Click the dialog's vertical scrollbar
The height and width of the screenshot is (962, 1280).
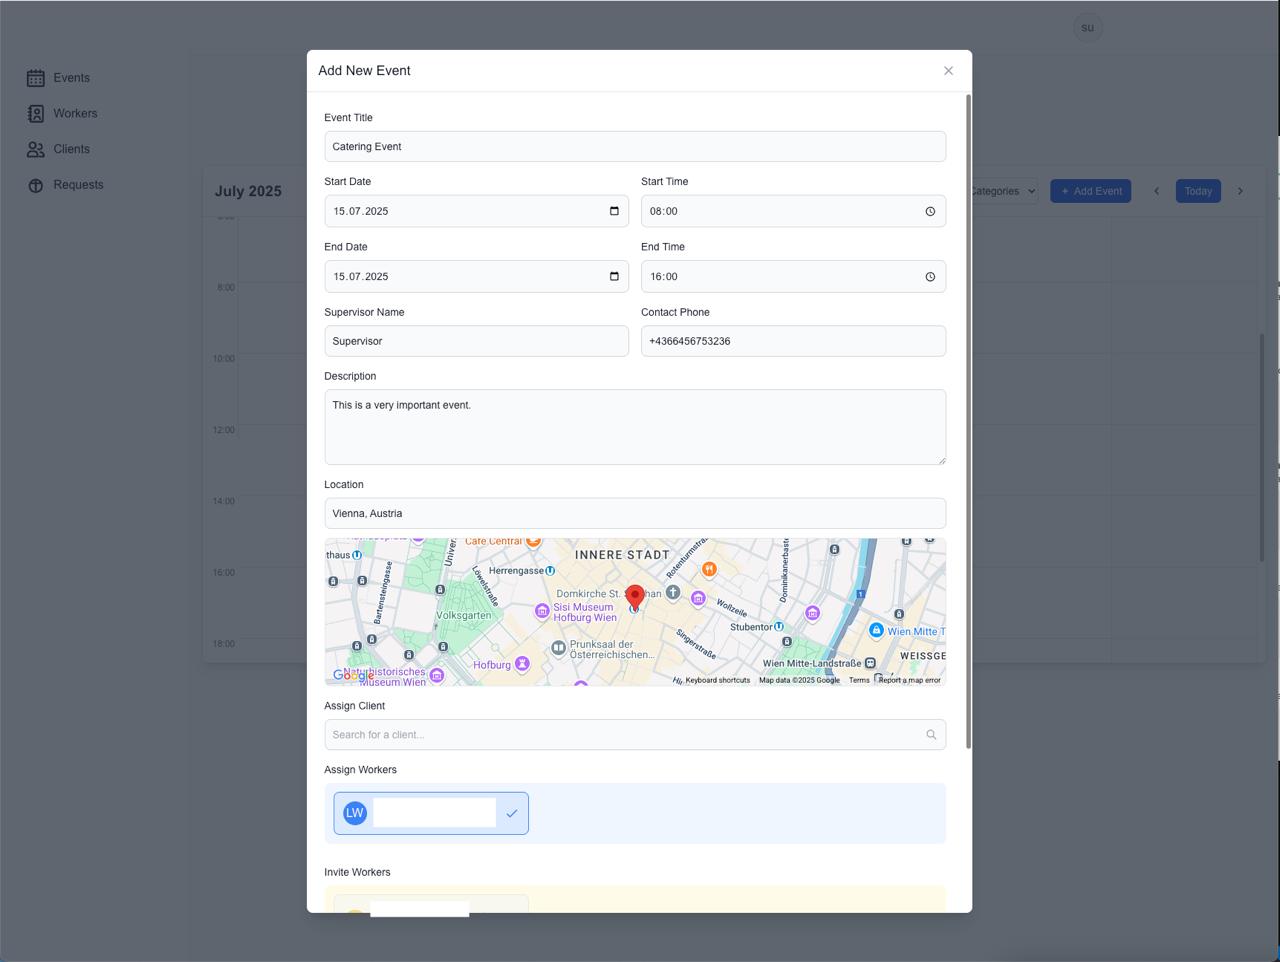click(968, 420)
